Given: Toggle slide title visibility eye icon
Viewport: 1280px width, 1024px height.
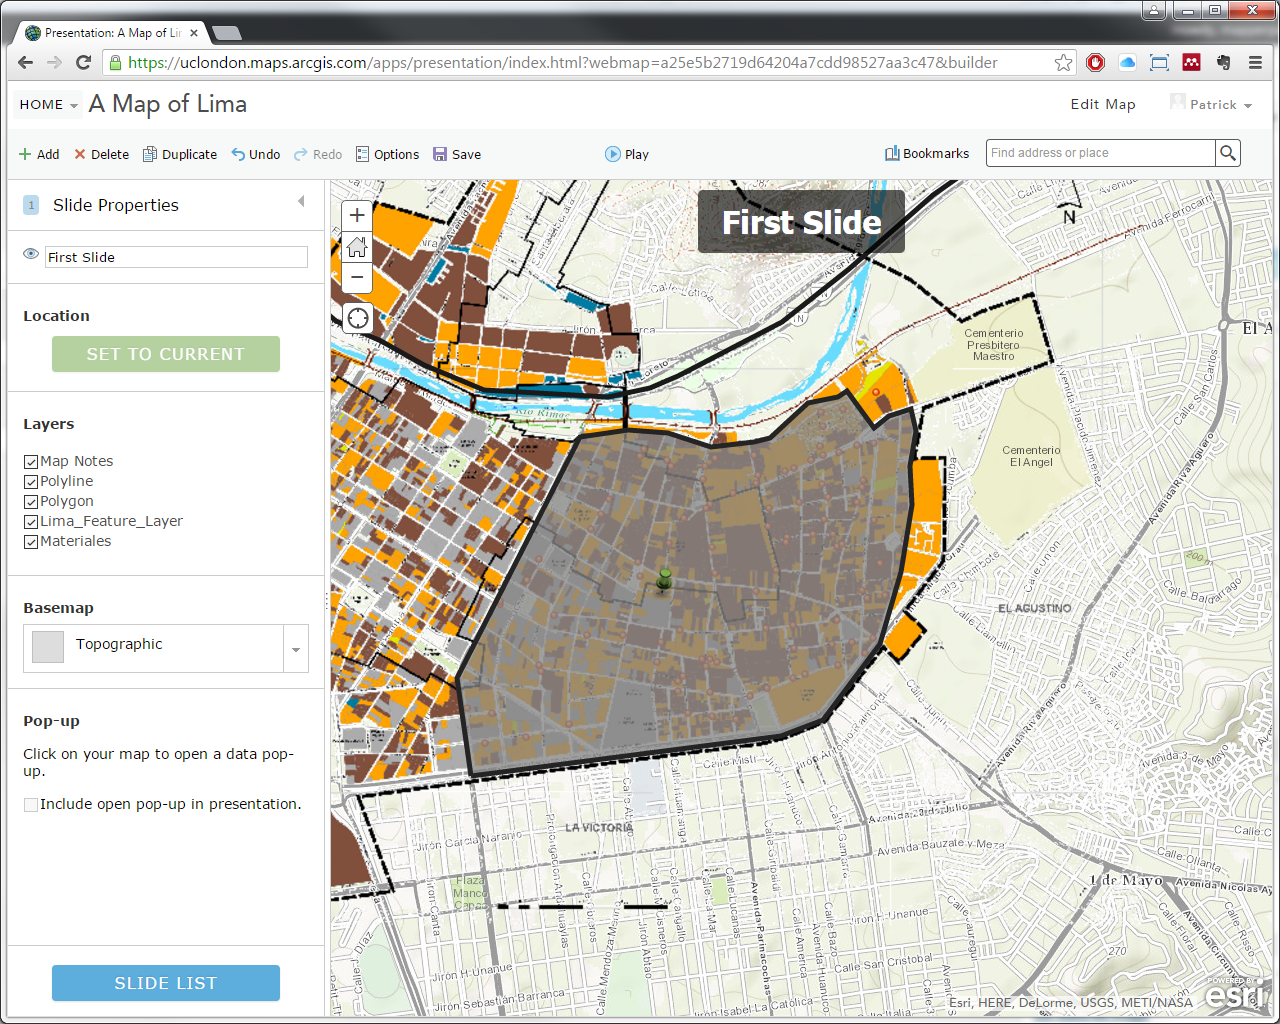Looking at the screenshot, I should tap(31, 254).
